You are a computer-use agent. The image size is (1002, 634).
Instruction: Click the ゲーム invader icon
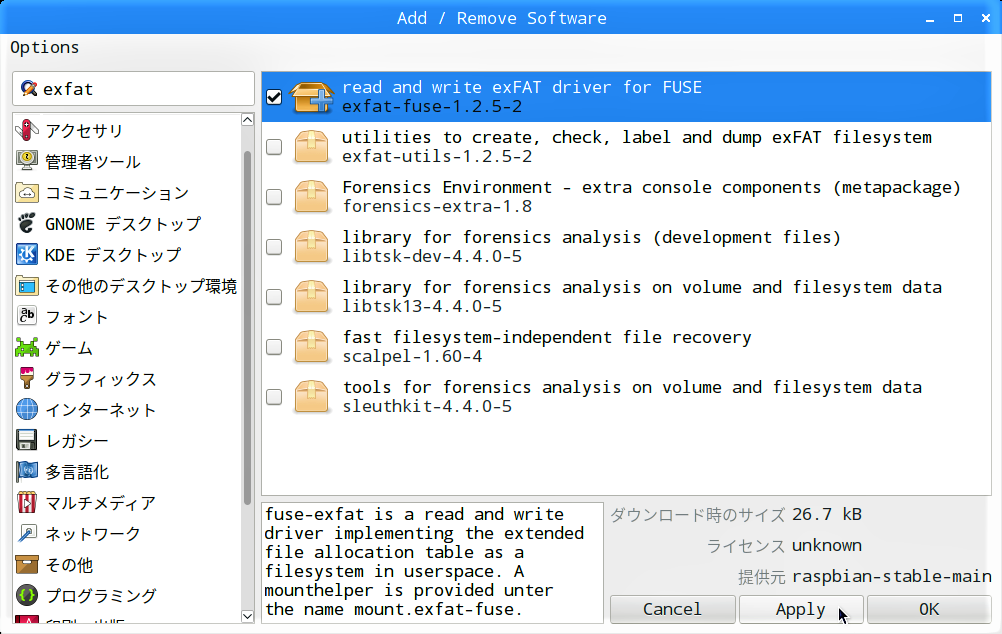pyautogui.click(x=27, y=348)
